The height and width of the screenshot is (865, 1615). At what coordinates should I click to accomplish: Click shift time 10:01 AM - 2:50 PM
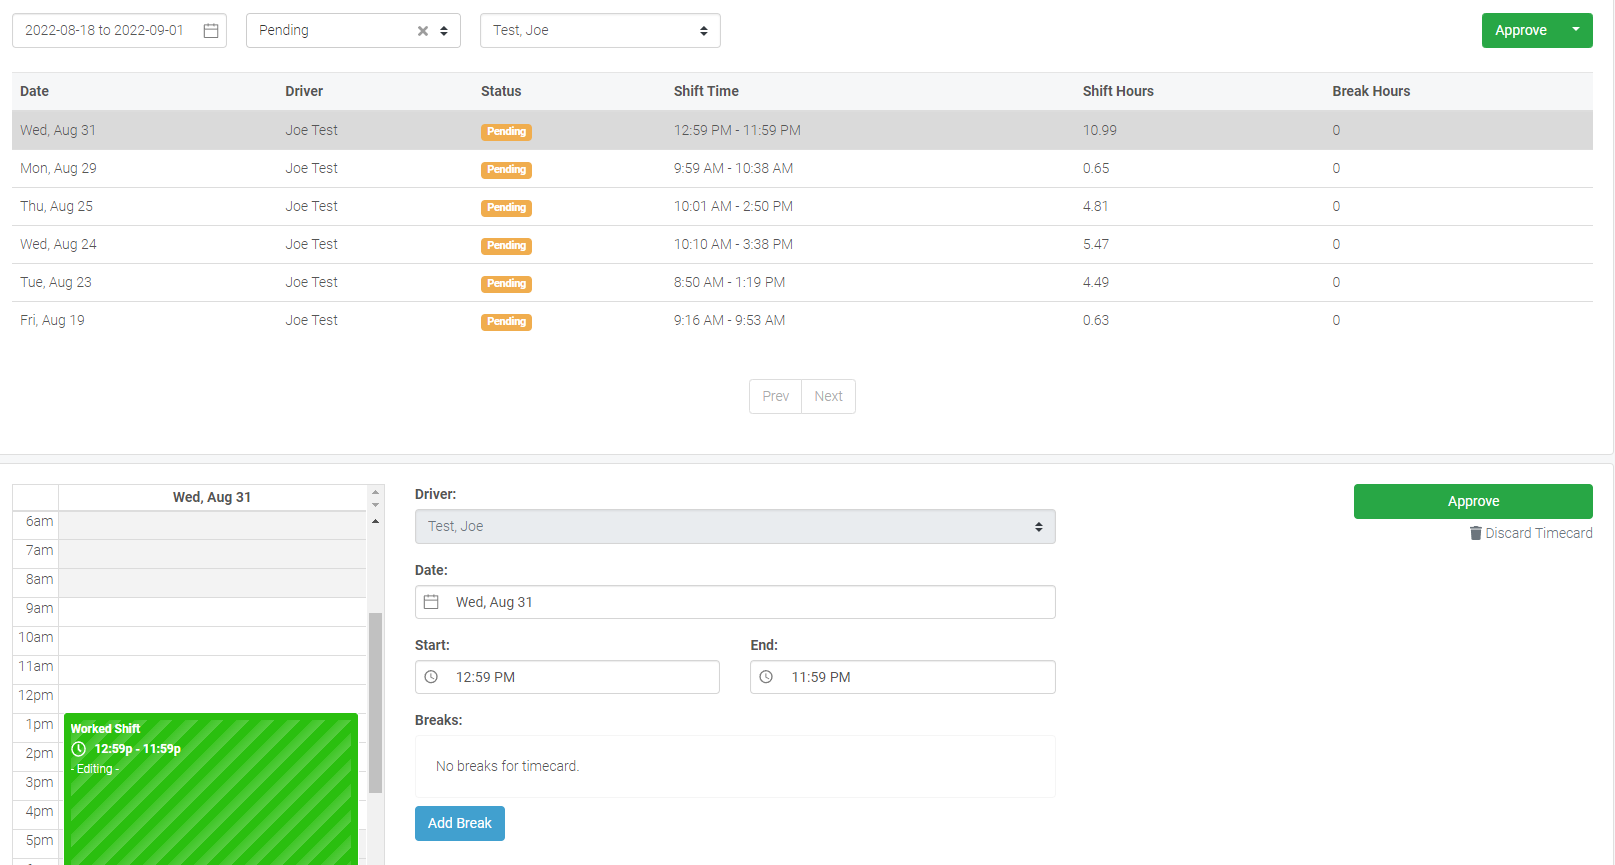[733, 206]
